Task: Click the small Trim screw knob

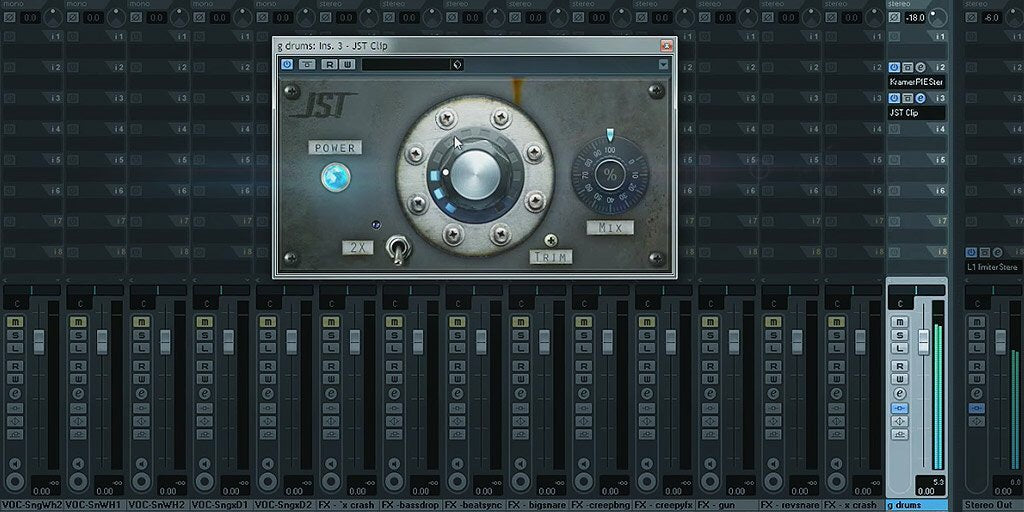Action: coord(551,240)
